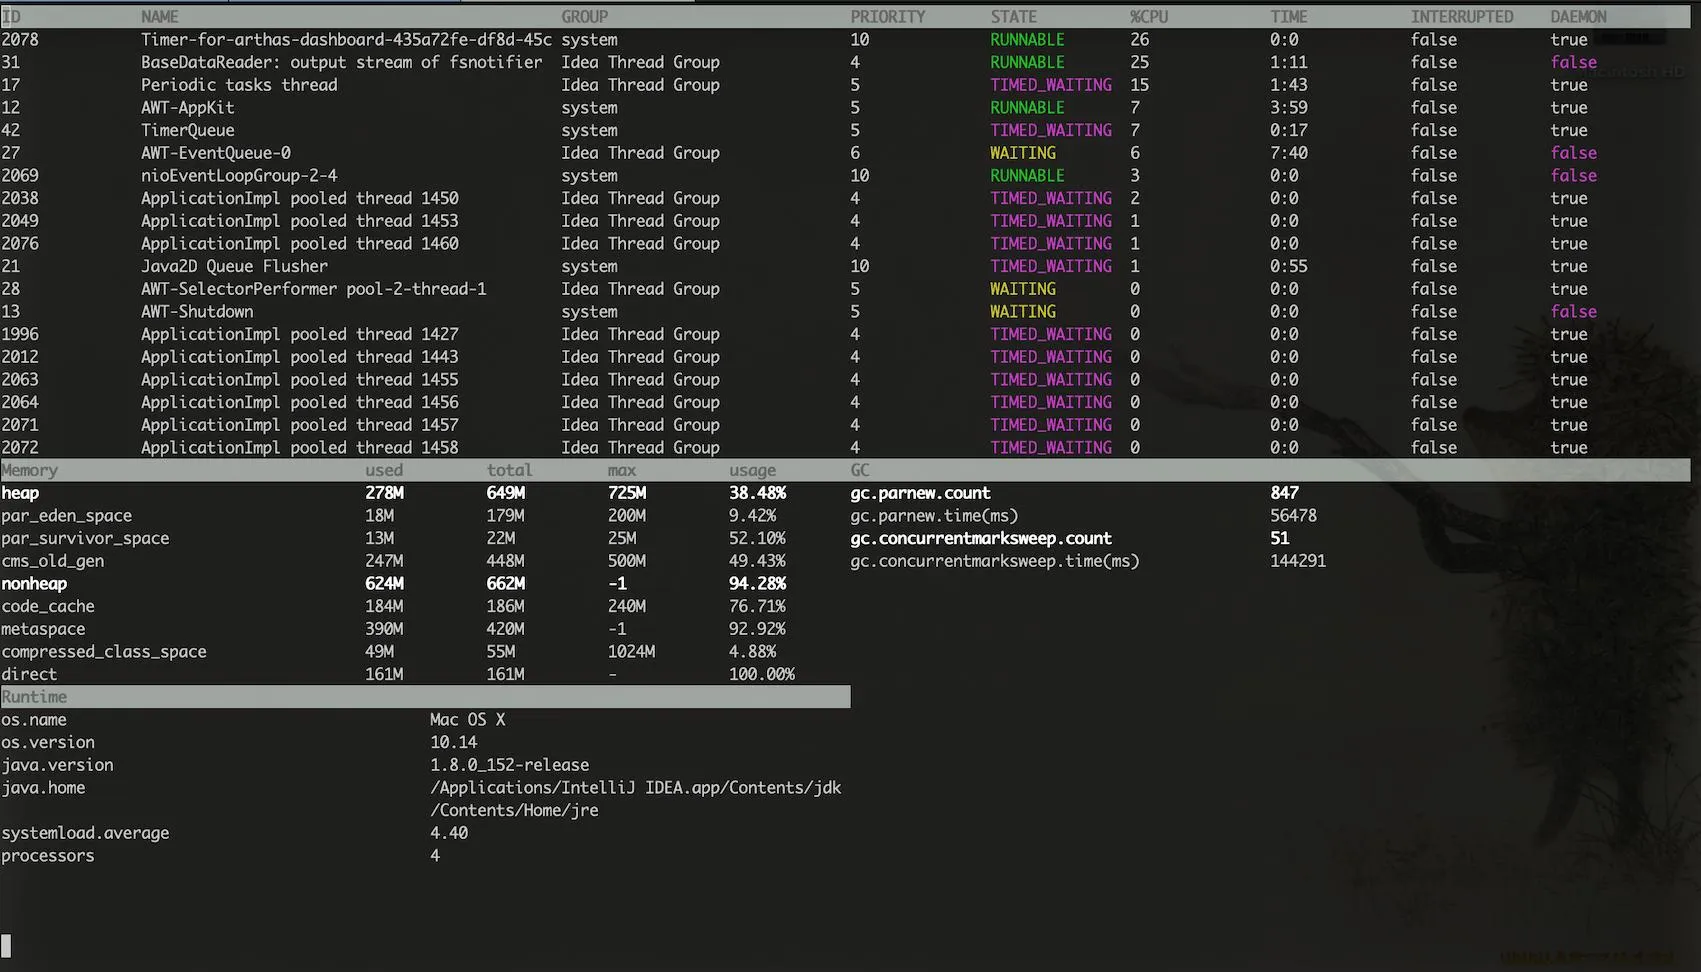Viewport: 1701px width, 972px height.
Task: Click AWT-Shutdown thread name
Action: point(197,311)
